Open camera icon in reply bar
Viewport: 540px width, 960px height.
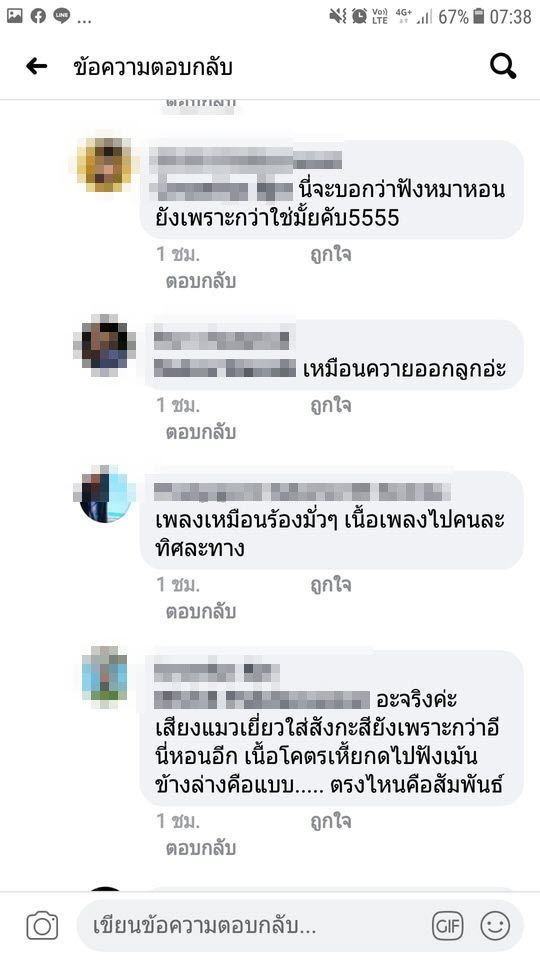pyautogui.click(x=42, y=926)
